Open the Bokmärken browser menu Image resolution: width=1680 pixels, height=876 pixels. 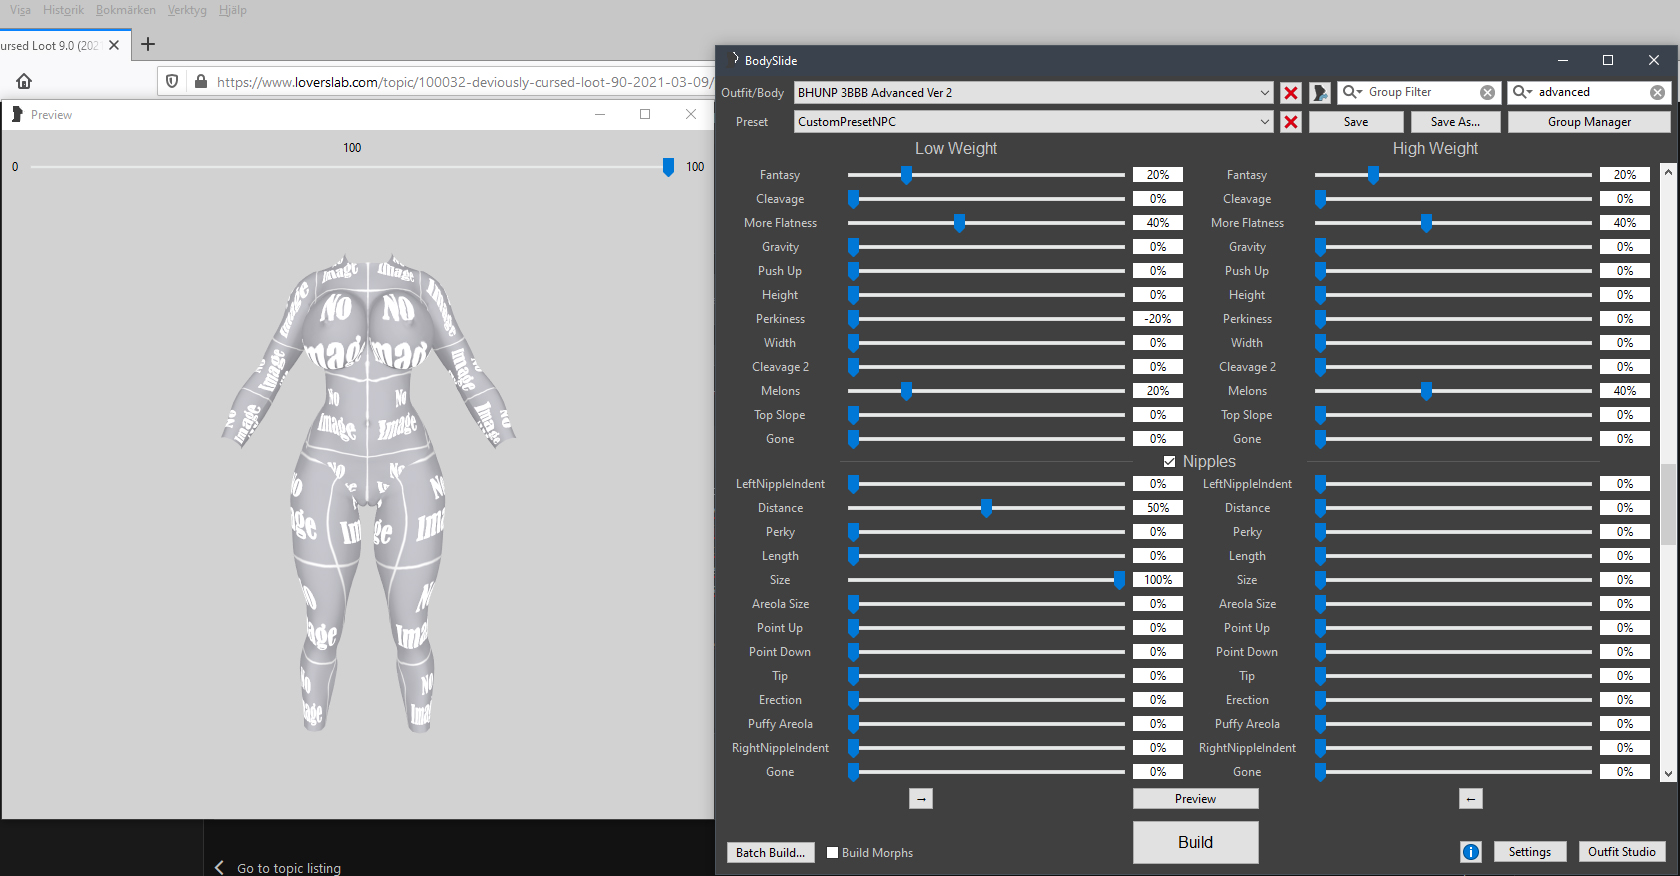click(126, 10)
